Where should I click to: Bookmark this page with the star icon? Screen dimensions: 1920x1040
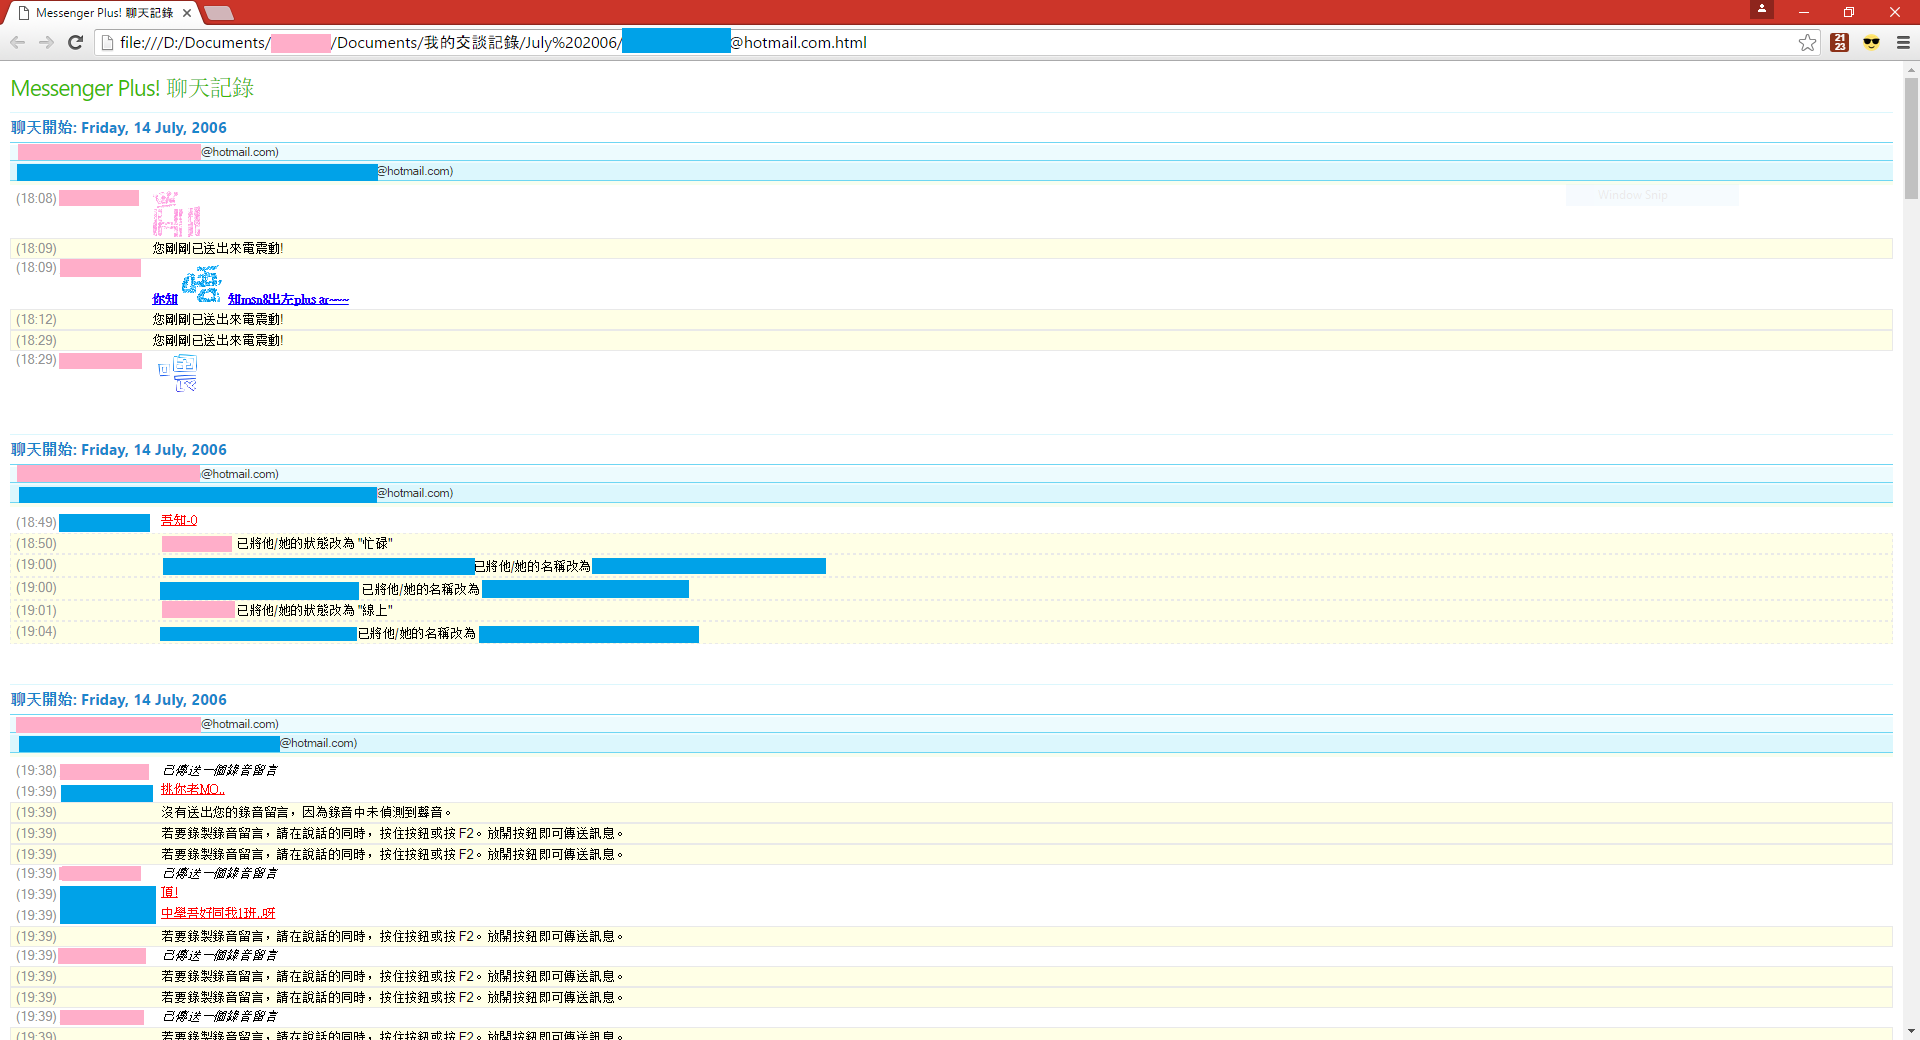tap(1807, 42)
